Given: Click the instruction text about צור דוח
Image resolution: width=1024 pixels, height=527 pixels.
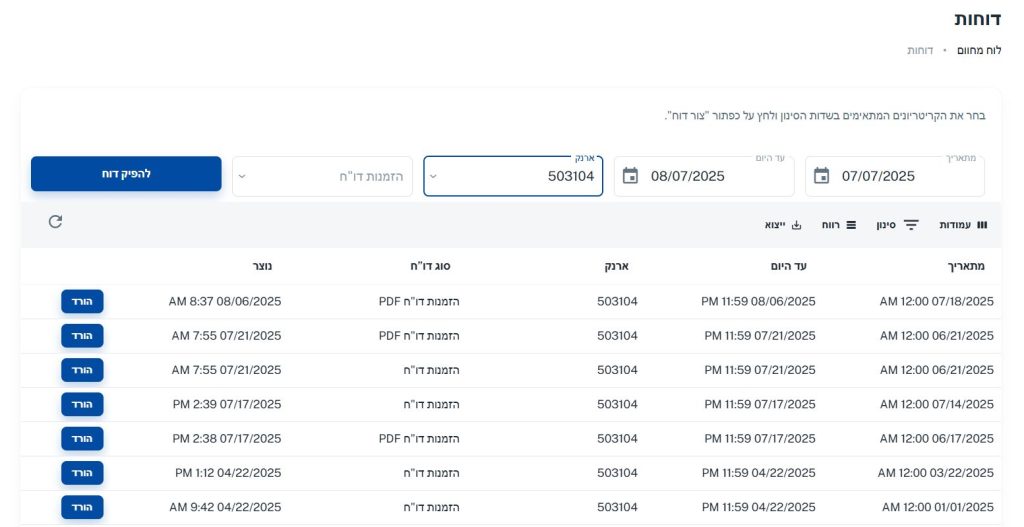Looking at the screenshot, I should 825,116.
